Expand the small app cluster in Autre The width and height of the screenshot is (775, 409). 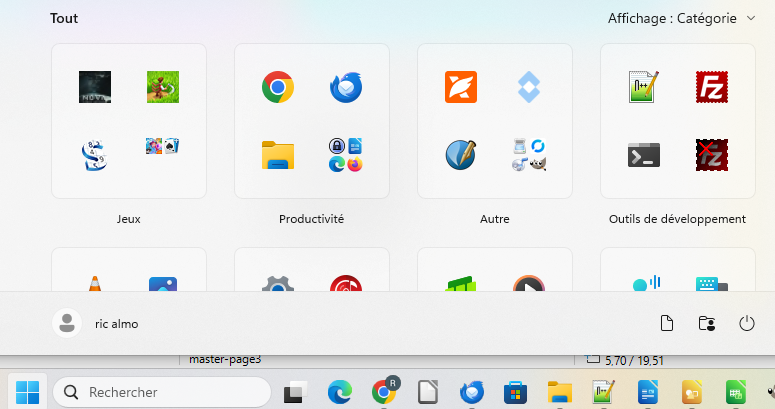click(529, 155)
